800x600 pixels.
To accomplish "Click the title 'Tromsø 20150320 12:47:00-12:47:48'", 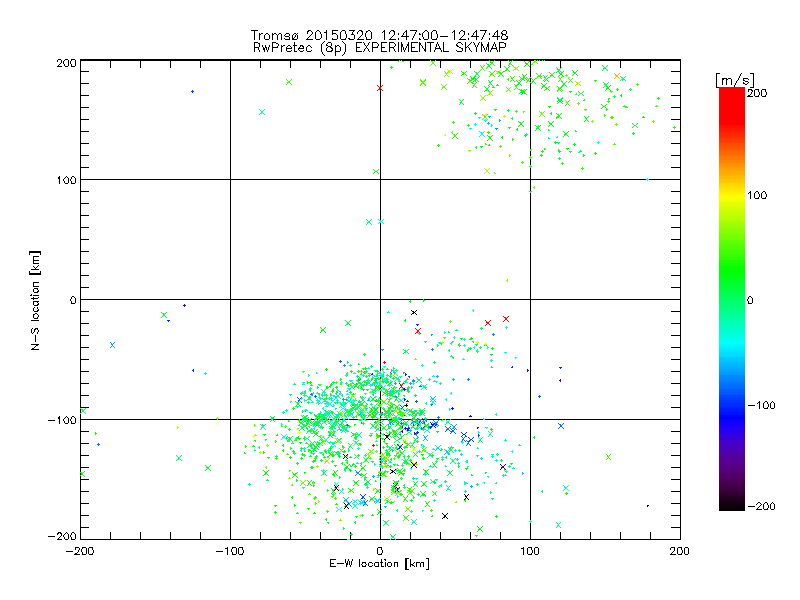I will click(x=379, y=35).
